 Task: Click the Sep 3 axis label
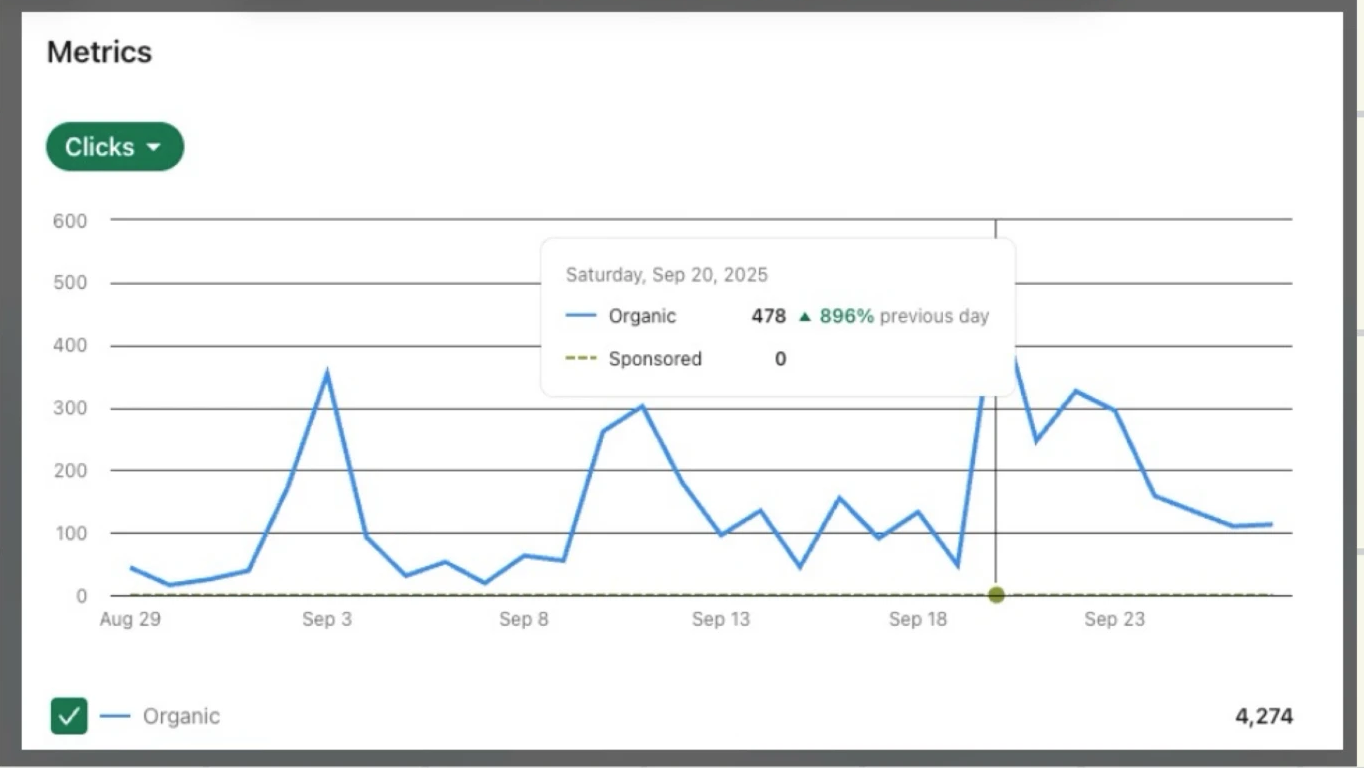[x=327, y=619]
